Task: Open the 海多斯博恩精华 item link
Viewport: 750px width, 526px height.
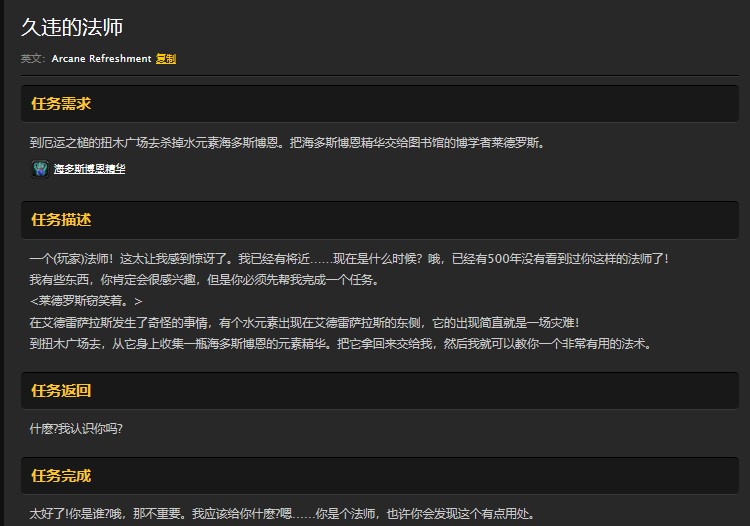Action: point(89,169)
